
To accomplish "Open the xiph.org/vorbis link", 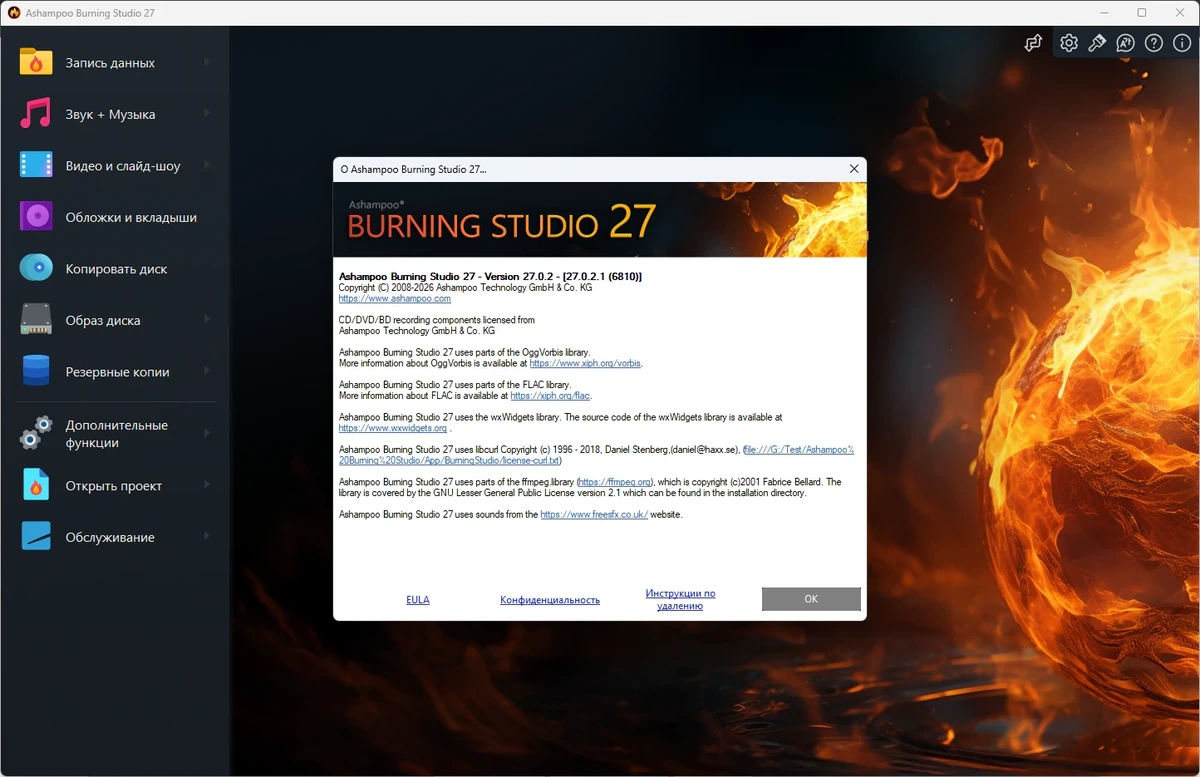I will (585, 364).
